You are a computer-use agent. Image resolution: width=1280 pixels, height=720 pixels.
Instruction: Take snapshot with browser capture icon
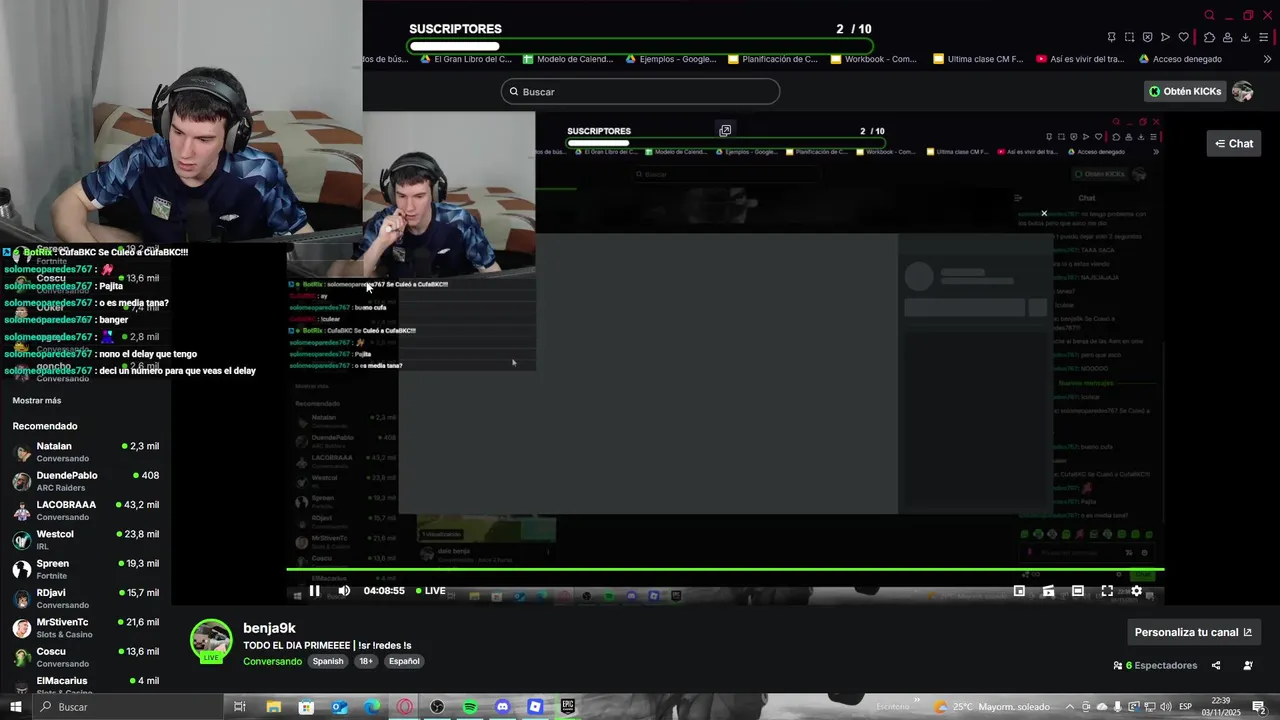(x=1129, y=37)
